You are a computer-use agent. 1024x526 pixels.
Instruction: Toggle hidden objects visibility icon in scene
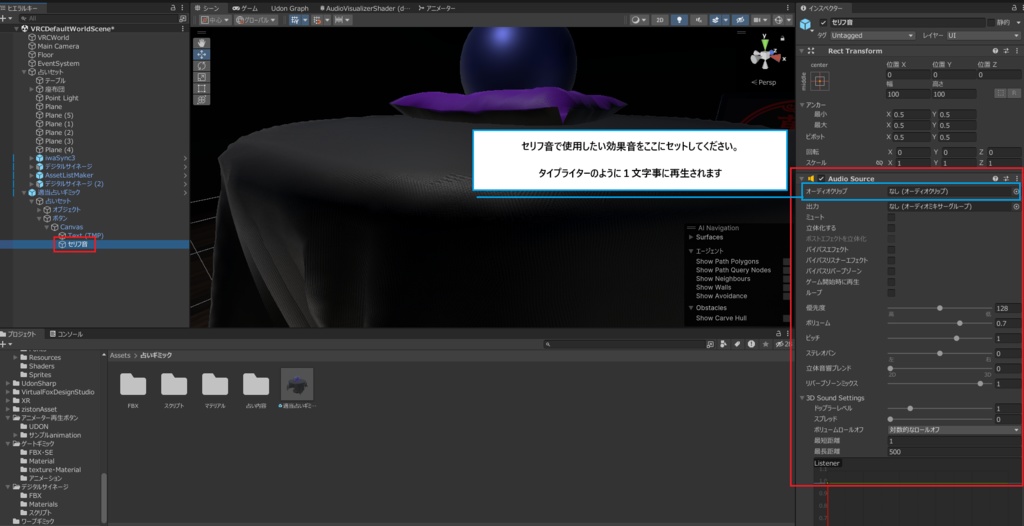(x=740, y=20)
